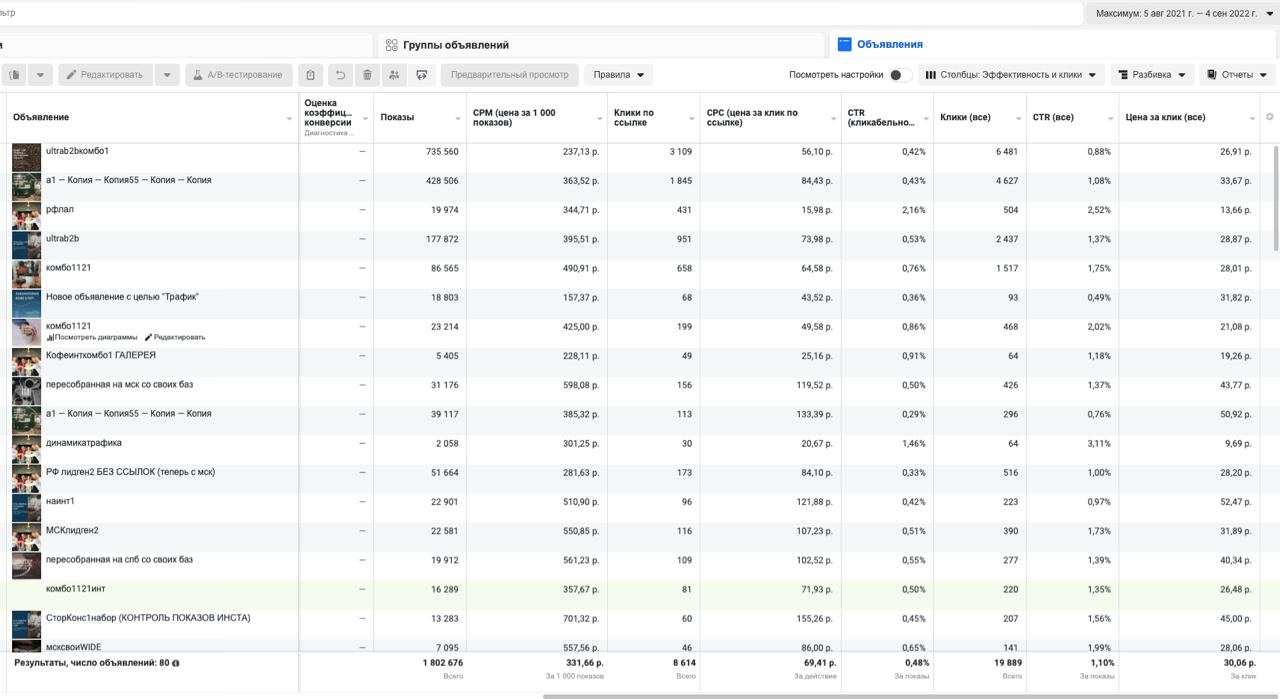Open the Разбивка dropdown
Screen dimensions: 1280x699
click(x=1152, y=75)
